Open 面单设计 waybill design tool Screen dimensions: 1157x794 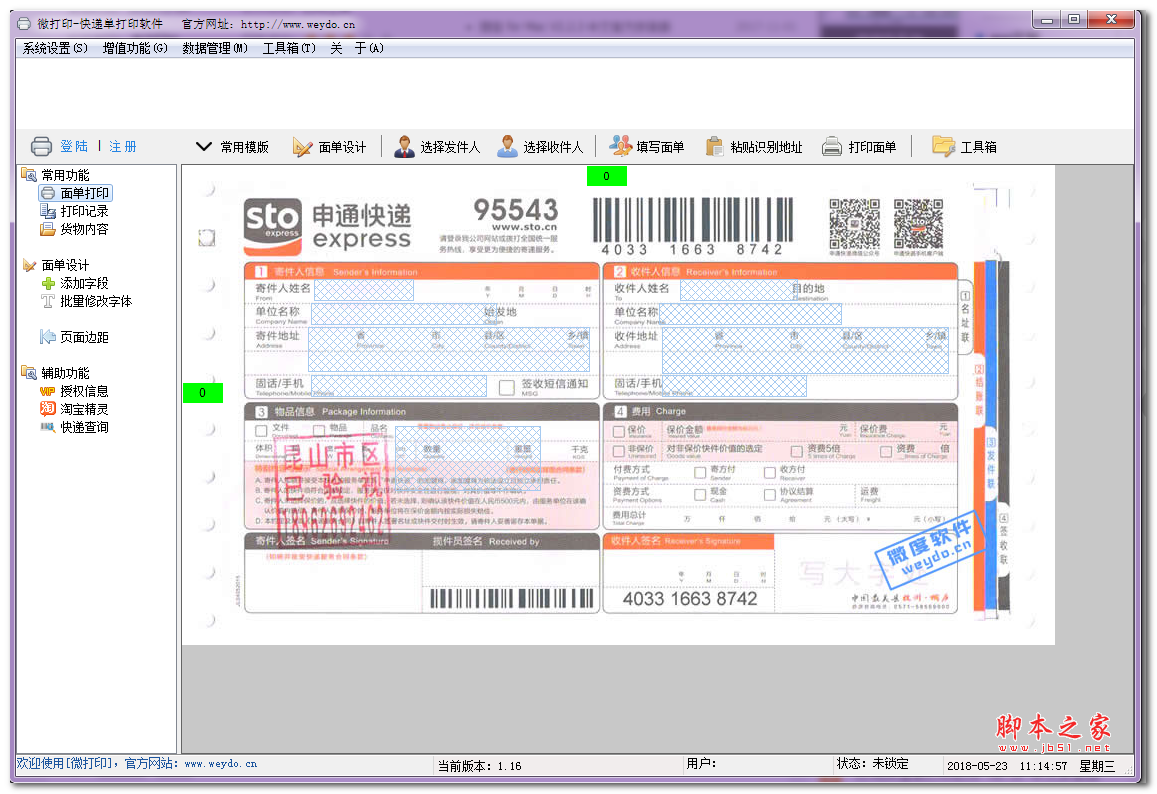[x=332, y=145]
